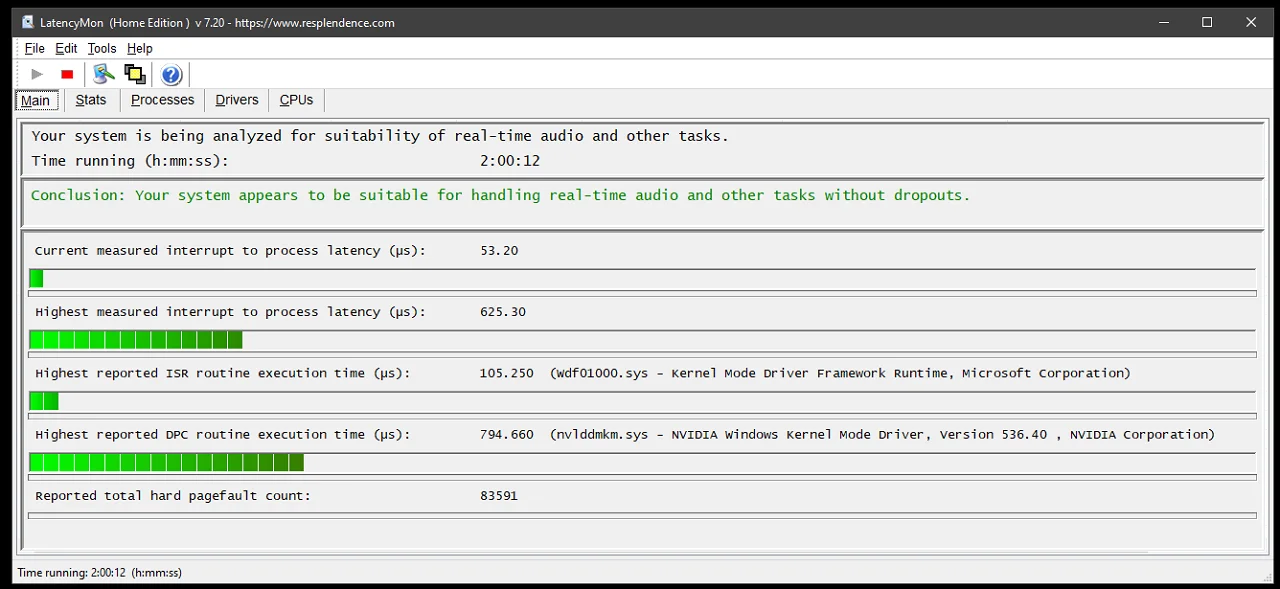Image resolution: width=1280 pixels, height=589 pixels.
Task: Minimize the LatencyMon window
Action: 1163,22
